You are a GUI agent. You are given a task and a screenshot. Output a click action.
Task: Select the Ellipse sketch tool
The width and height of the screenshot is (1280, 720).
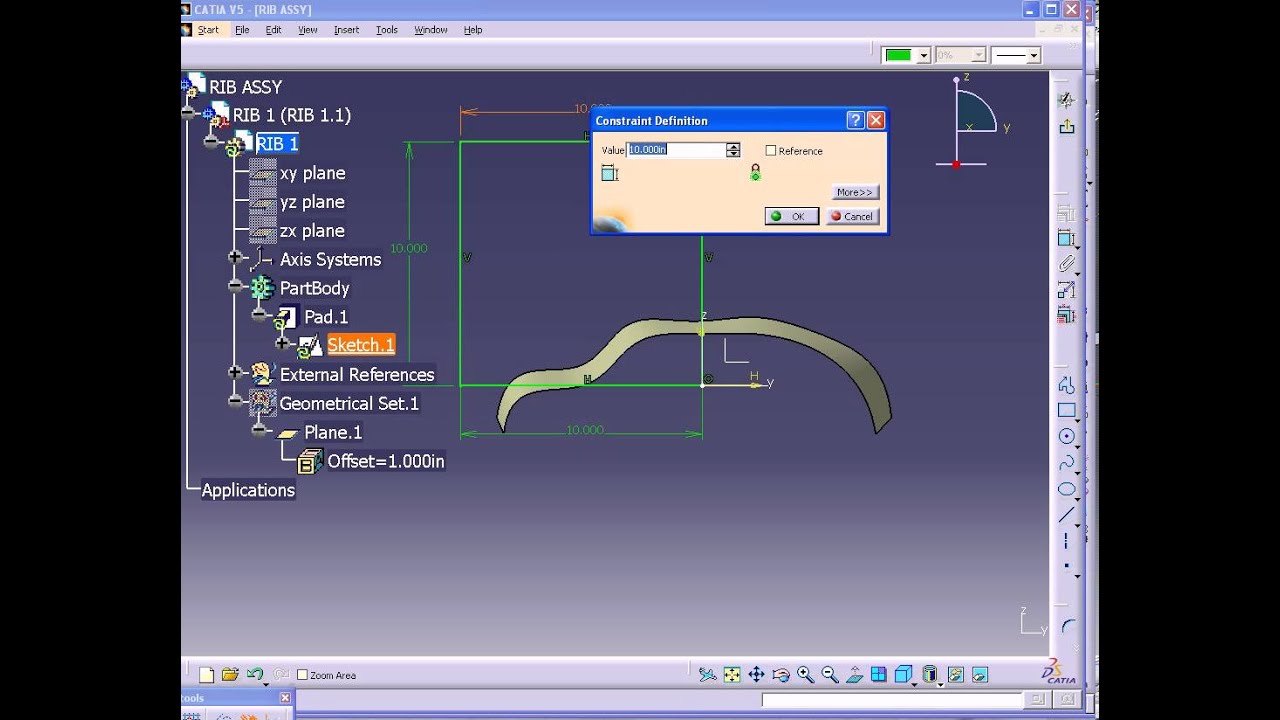1066,489
